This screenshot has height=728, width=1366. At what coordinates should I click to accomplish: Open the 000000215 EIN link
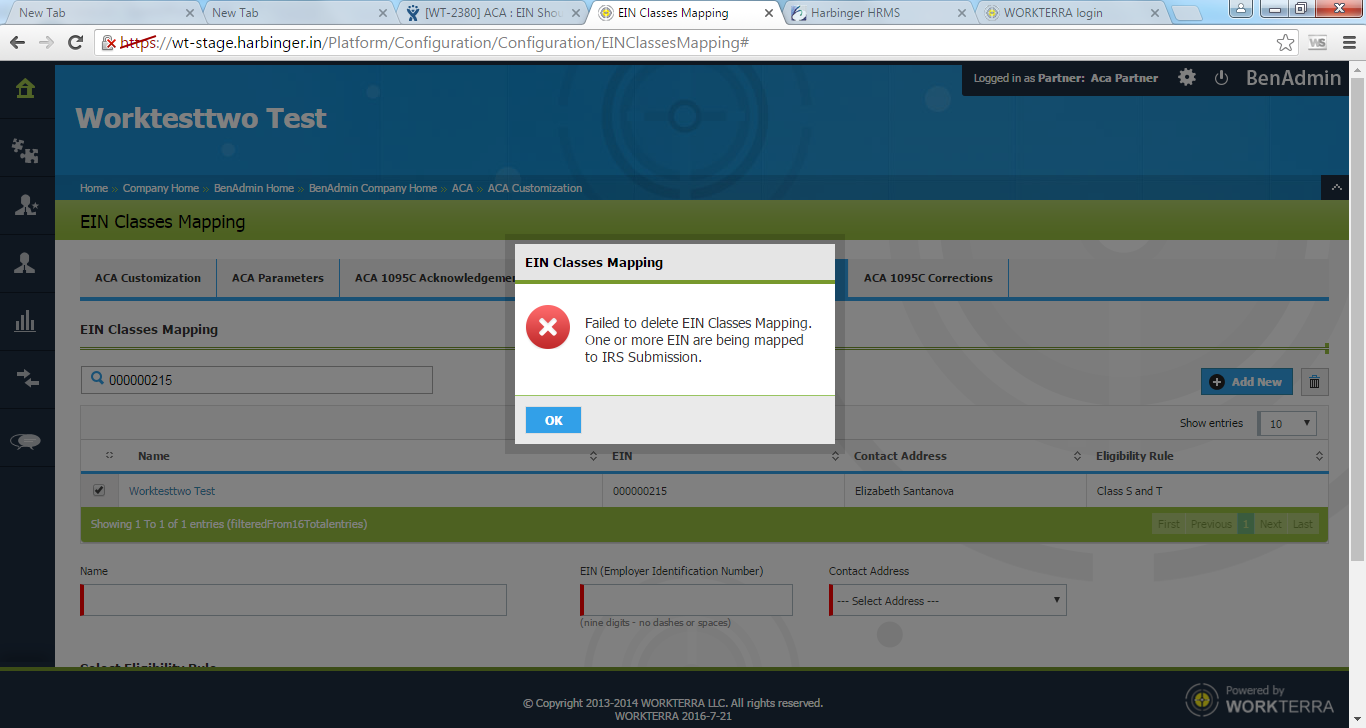click(640, 491)
